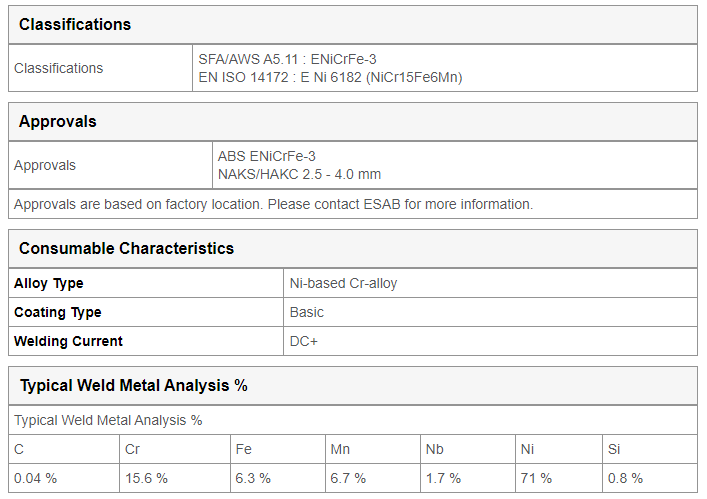Select the Consumable Characteristics header
The height and width of the screenshot is (499, 707).
(126, 248)
